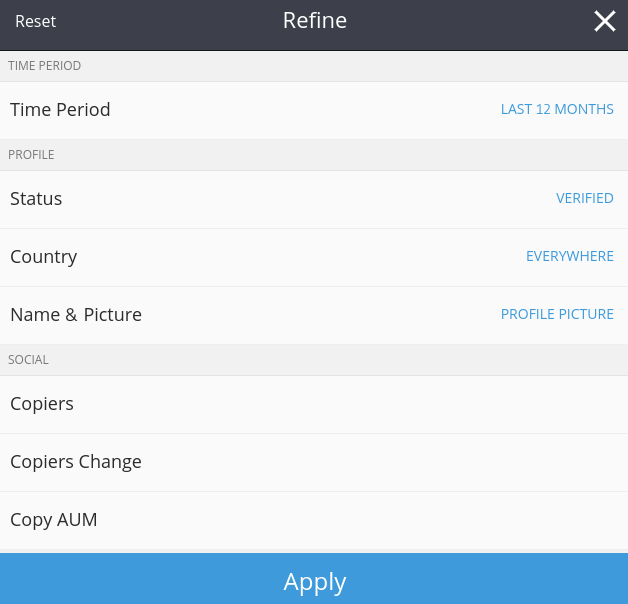Change the PROFILE PICTURE setting value
Image resolution: width=628 pixels, height=604 pixels.
tap(557, 314)
